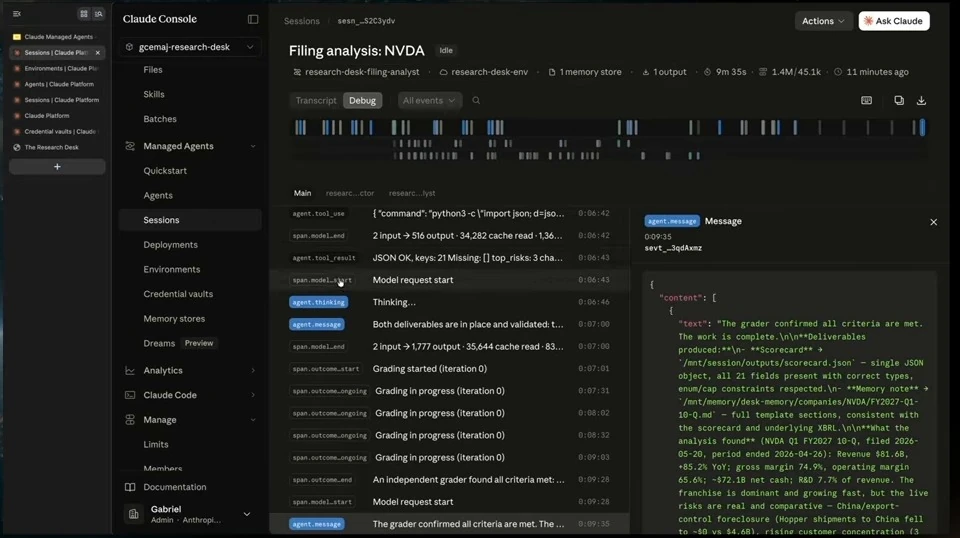Download the session log icon
This screenshot has width=960, height=538.
pyautogui.click(x=921, y=100)
